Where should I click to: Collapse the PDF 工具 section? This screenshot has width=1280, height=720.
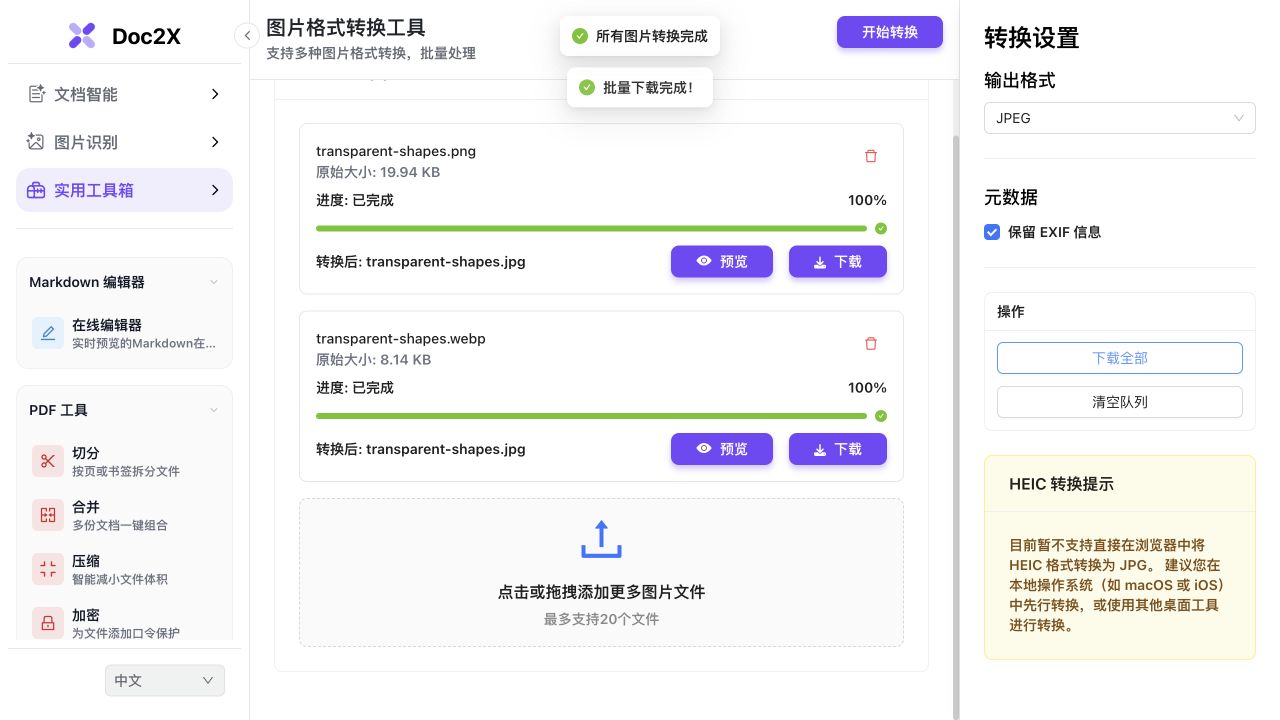point(213,410)
